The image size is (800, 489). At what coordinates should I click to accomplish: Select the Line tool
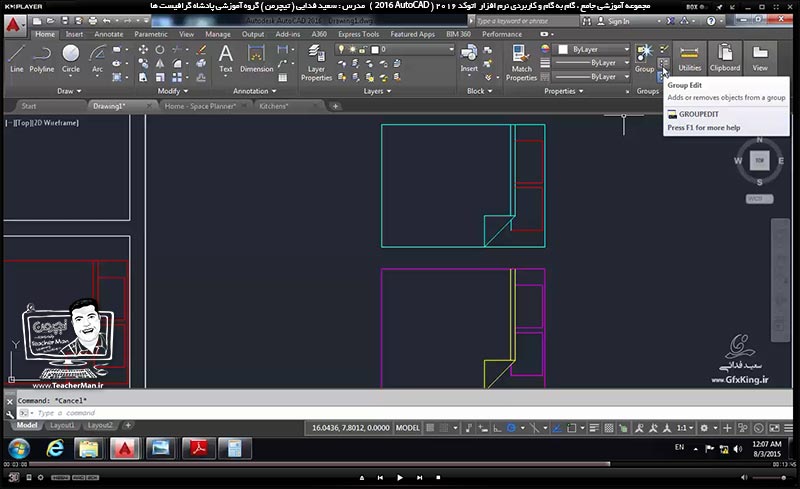click(16, 59)
